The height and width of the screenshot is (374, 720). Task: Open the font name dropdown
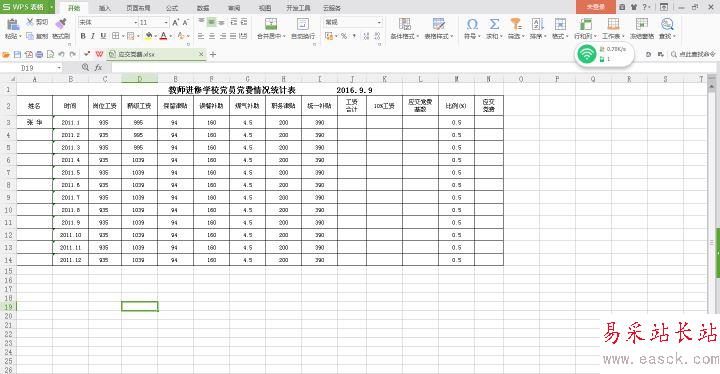(135, 23)
